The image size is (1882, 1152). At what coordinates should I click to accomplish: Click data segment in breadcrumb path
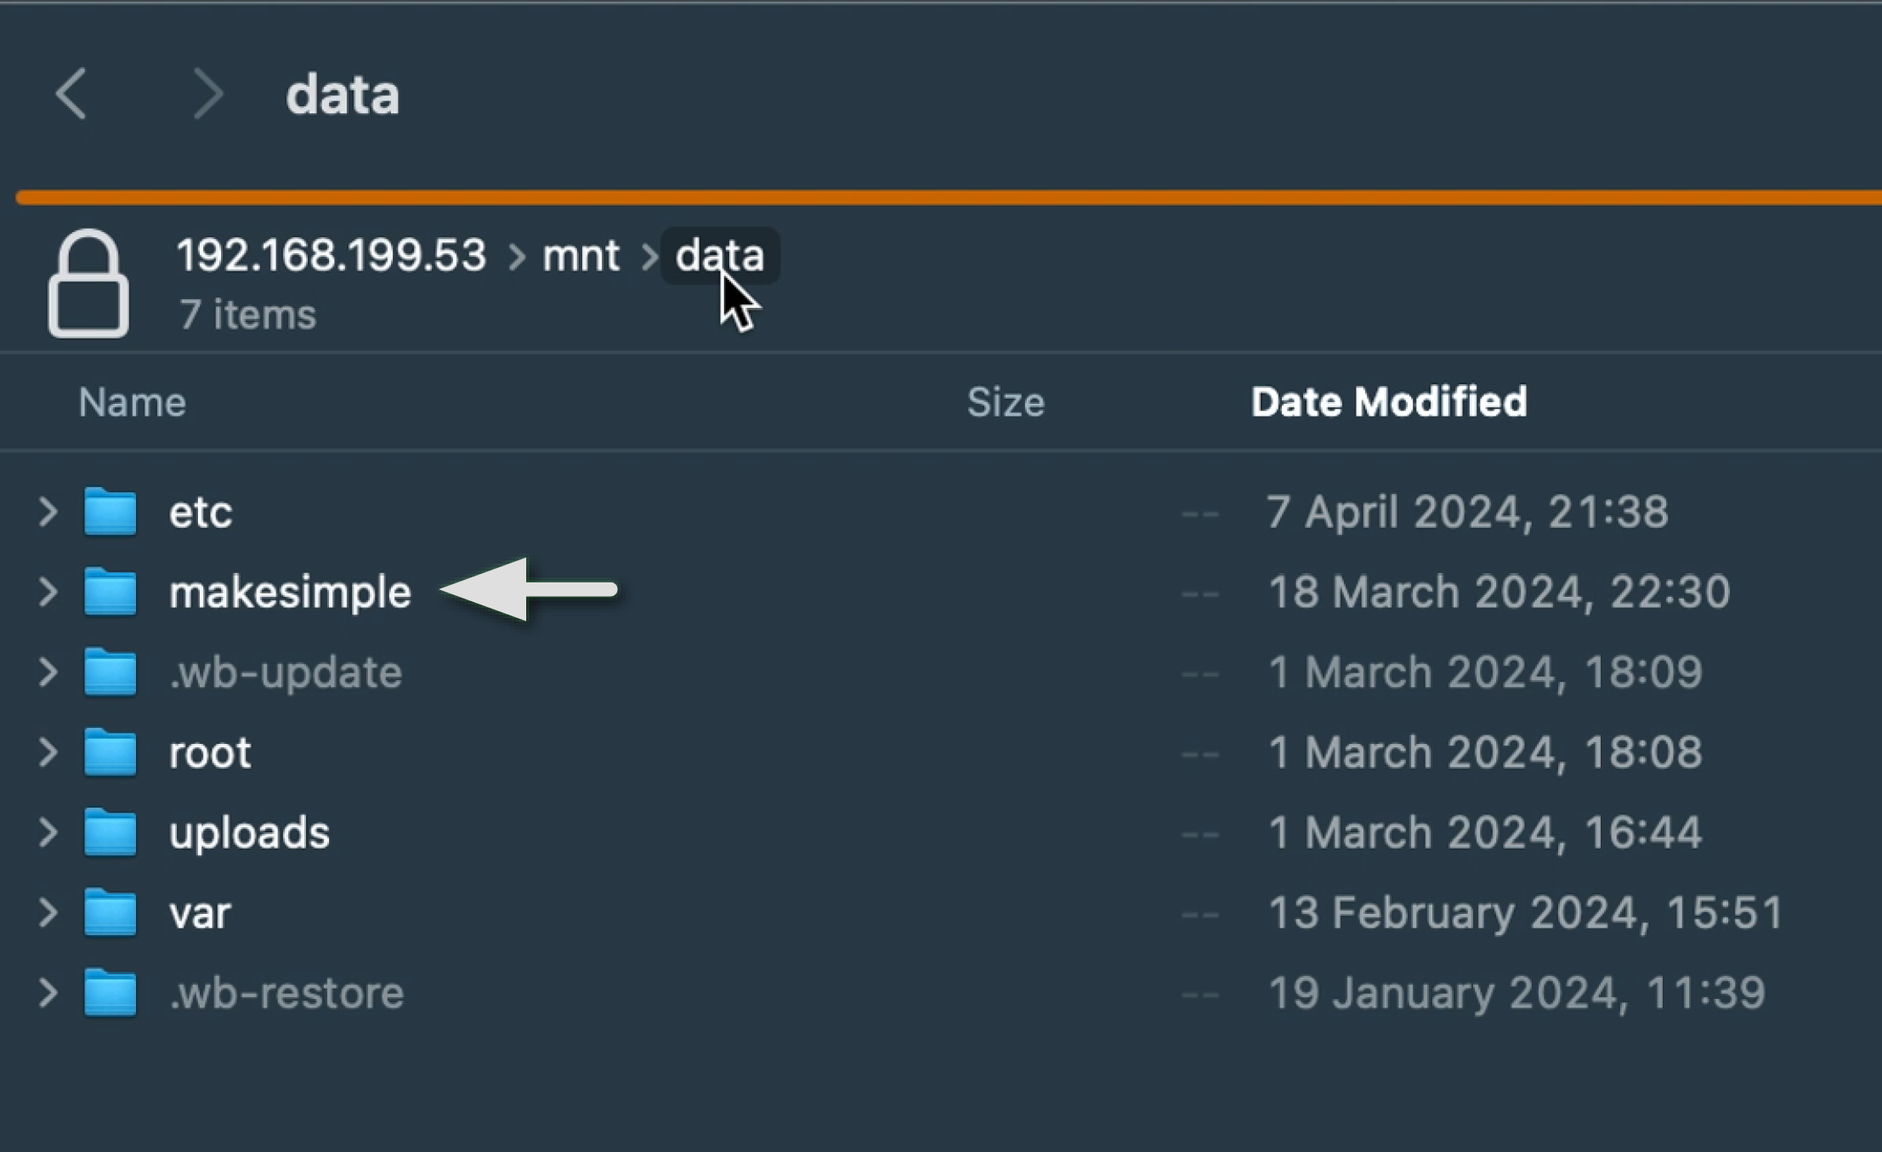pos(719,256)
